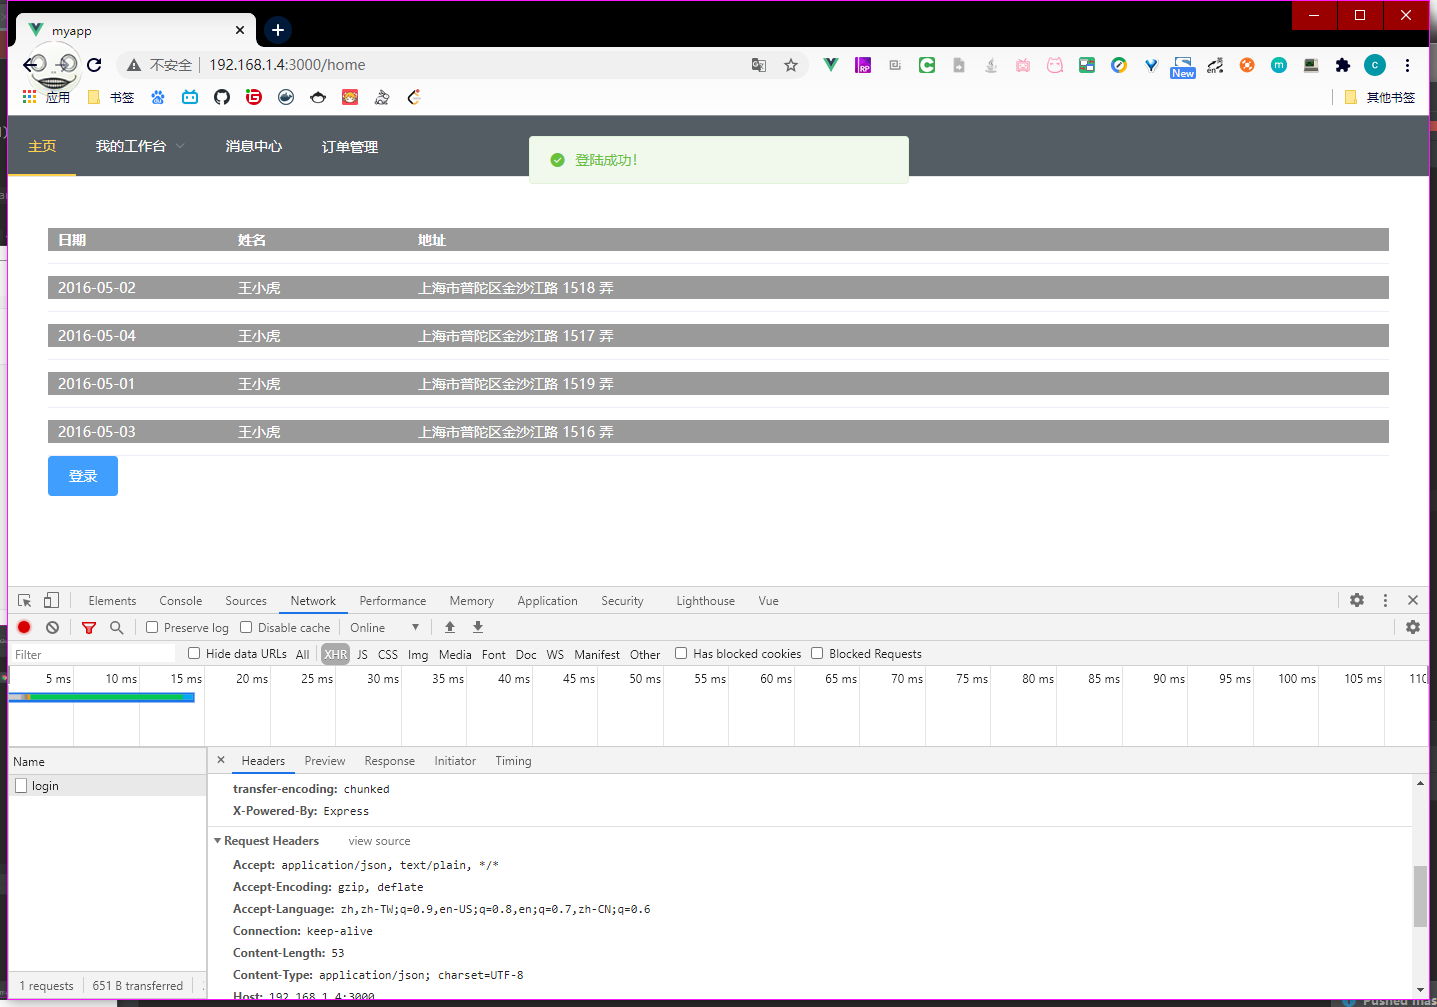Click the DevTools inspect element icon
1437x1007 pixels.
pyautogui.click(x=25, y=601)
